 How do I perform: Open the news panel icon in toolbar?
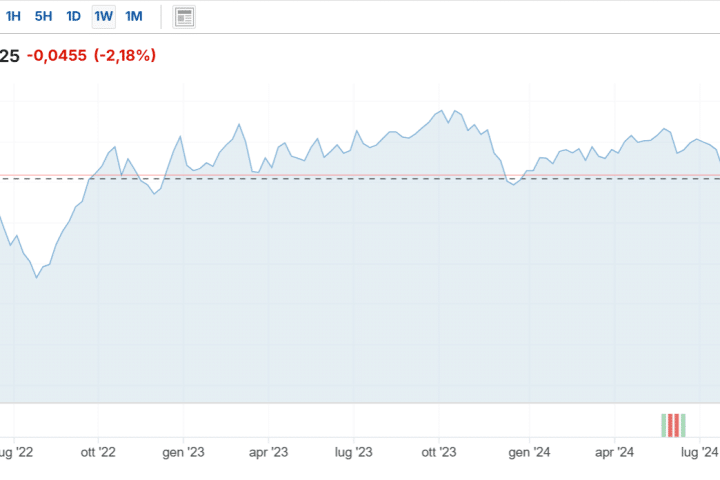185,17
